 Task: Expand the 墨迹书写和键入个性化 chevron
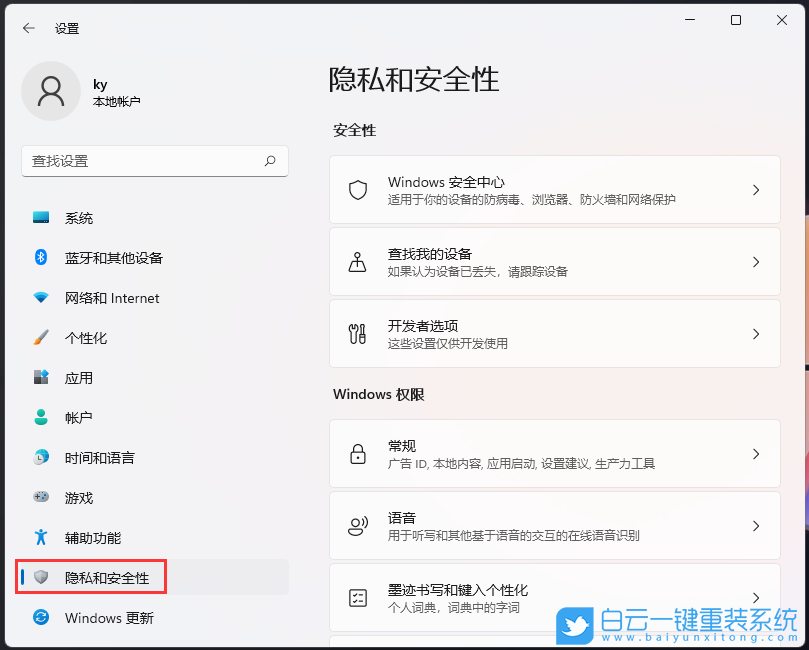click(x=757, y=598)
